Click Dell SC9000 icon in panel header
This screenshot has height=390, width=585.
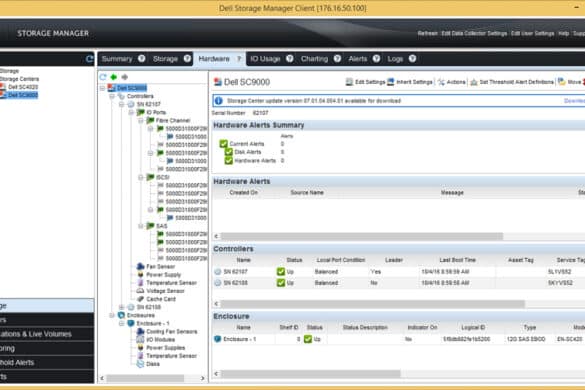click(218, 82)
